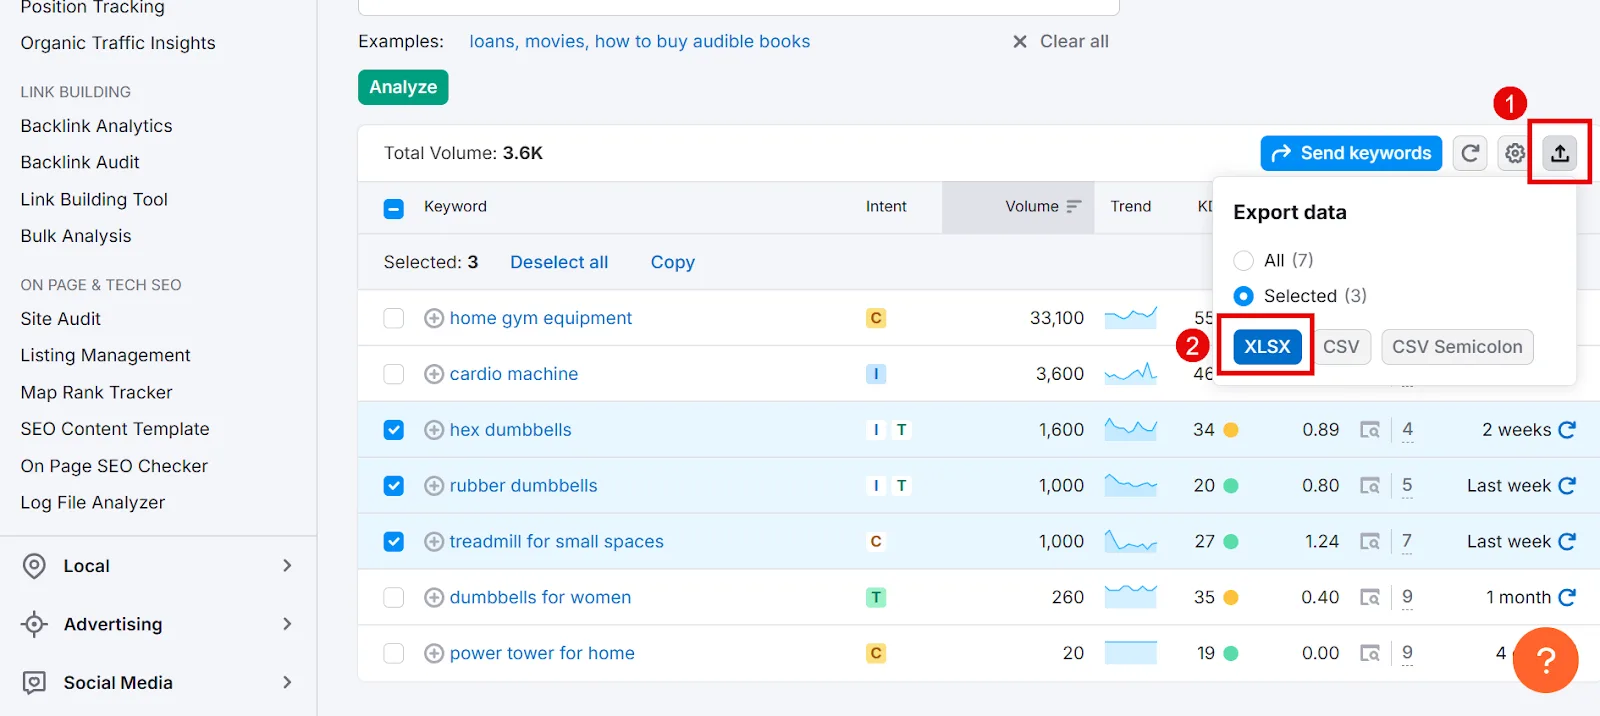Click the Send keywords button
Image resolution: width=1600 pixels, height=716 pixels.
tap(1351, 153)
